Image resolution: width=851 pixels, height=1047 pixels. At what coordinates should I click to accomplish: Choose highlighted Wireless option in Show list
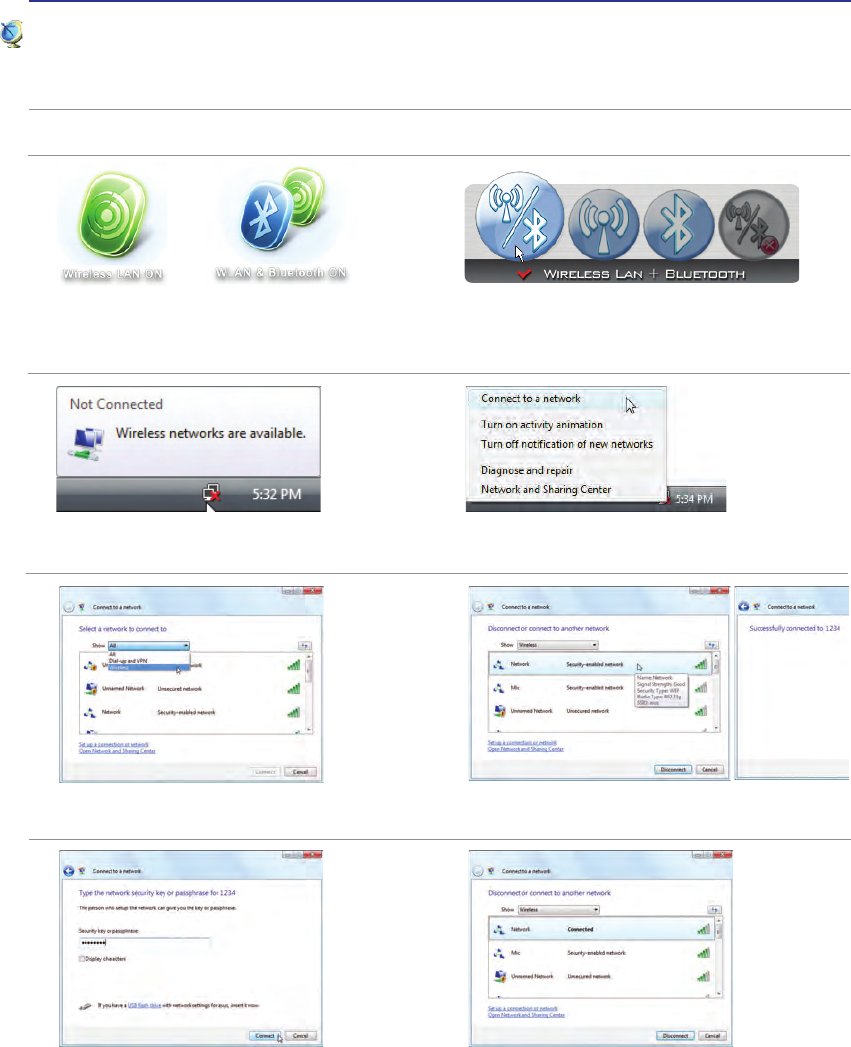pyautogui.click(x=149, y=667)
